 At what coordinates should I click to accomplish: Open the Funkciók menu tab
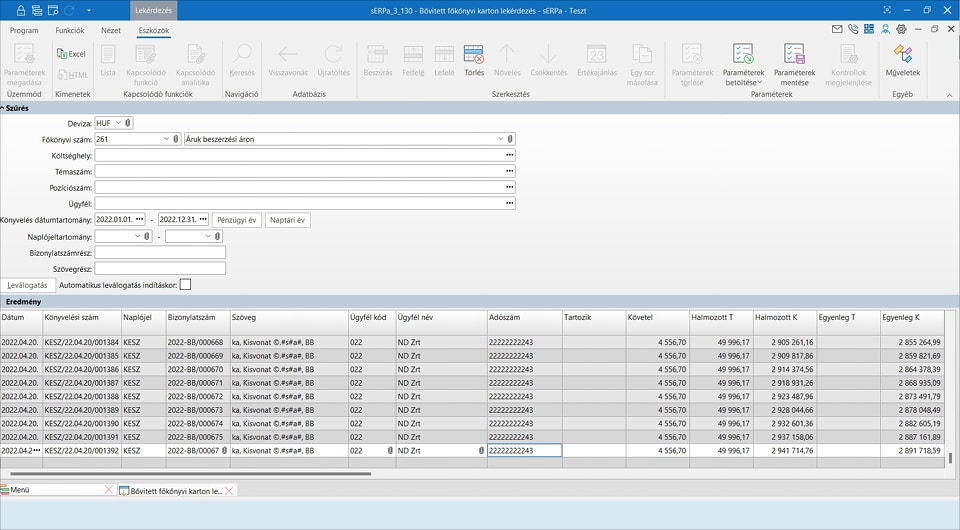[70, 31]
